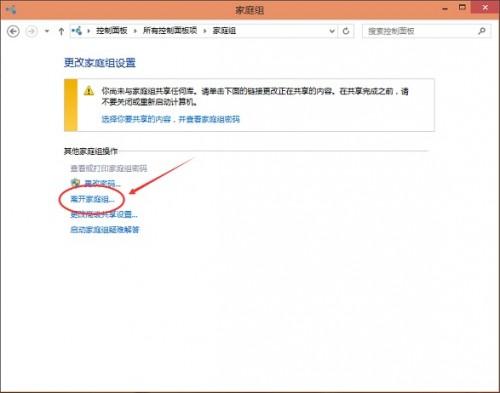
Task: Click the shield icon beside 更改密码
Action: [76, 183]
